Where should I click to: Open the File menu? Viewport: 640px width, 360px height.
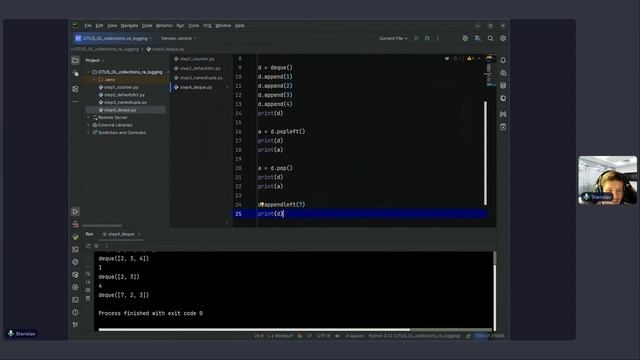(88, 26)
